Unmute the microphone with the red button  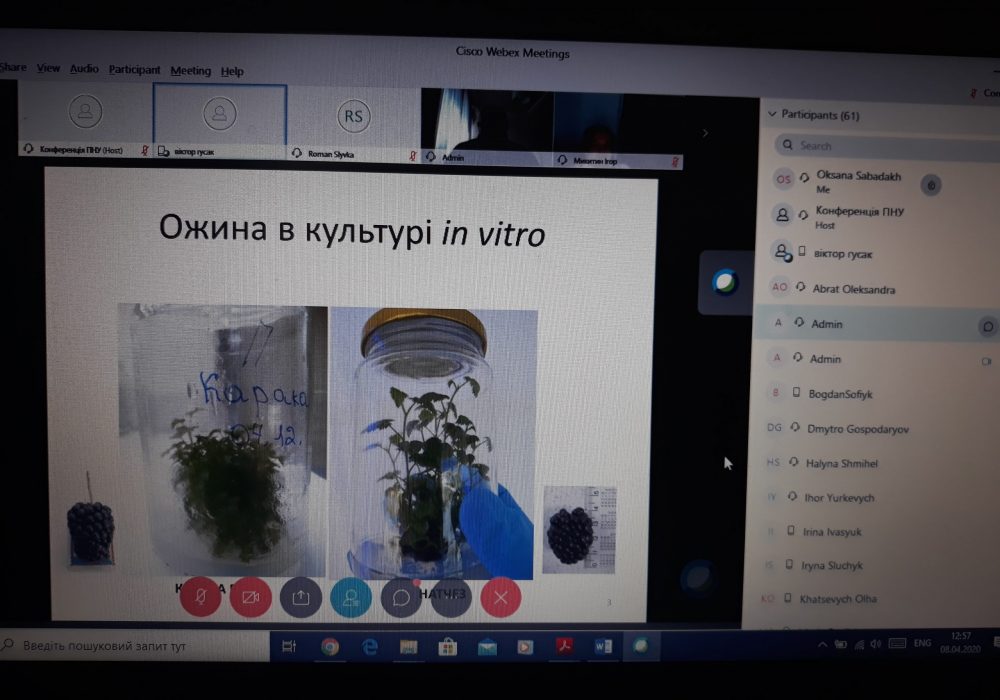[201, 597]
